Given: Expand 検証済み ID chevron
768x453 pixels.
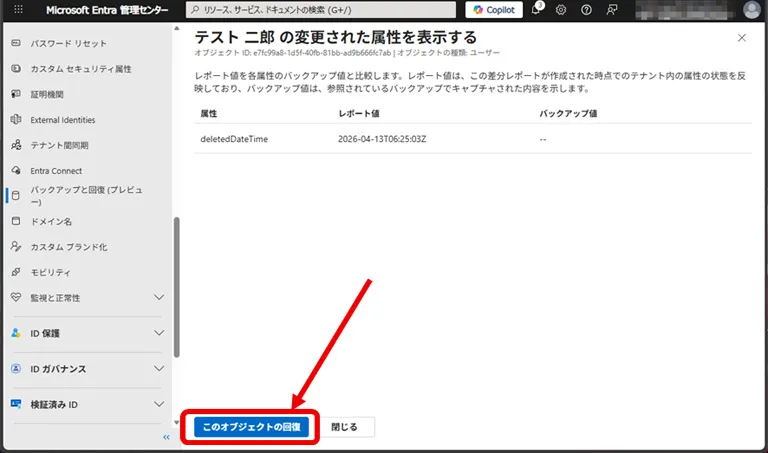Looking at the screenshot, I should pyautogui.click(x=159, y=404).
